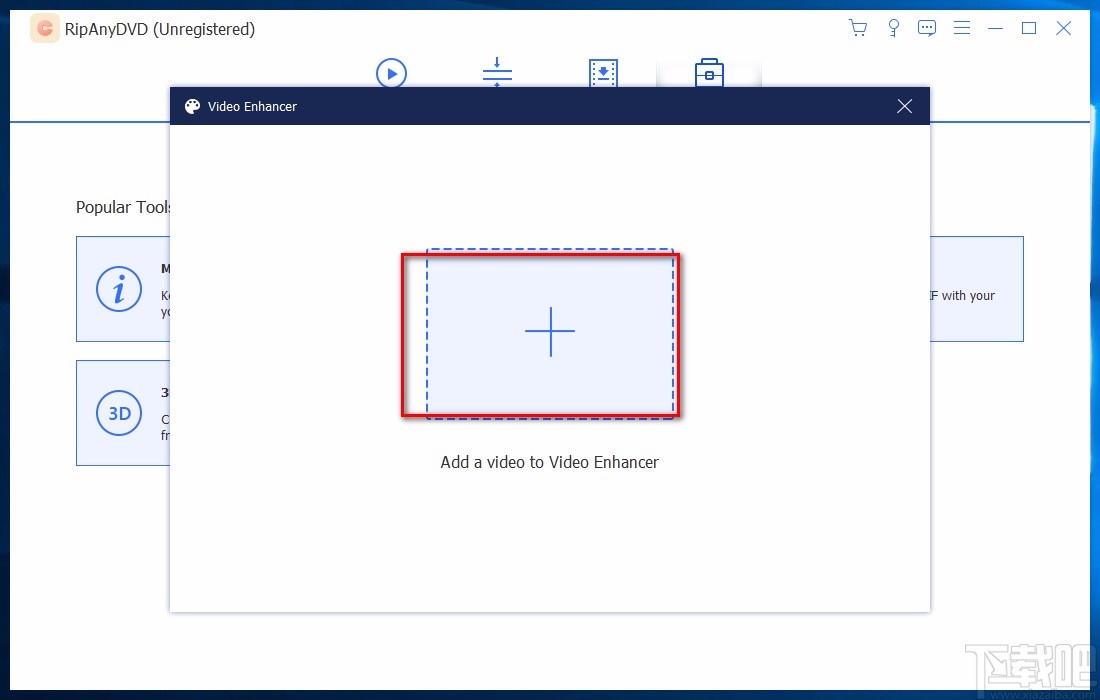Viewport: 1100px width, 700px height.
Task: Switch to the compress/merge tab icon
Action: coord(497,72)
